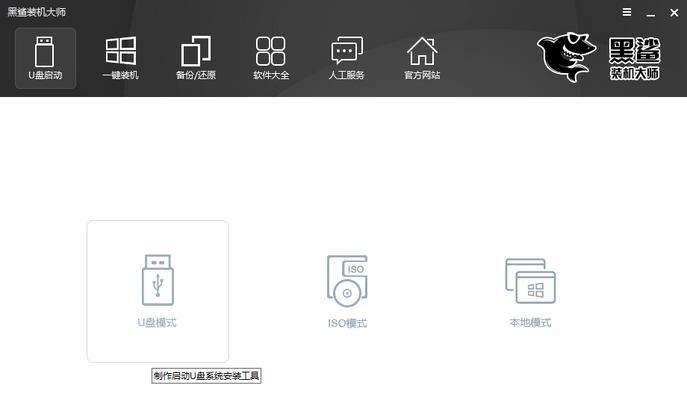
Task: Visit the 官方网站 official website
Action: pyautogui.click(x=422, y=58)
